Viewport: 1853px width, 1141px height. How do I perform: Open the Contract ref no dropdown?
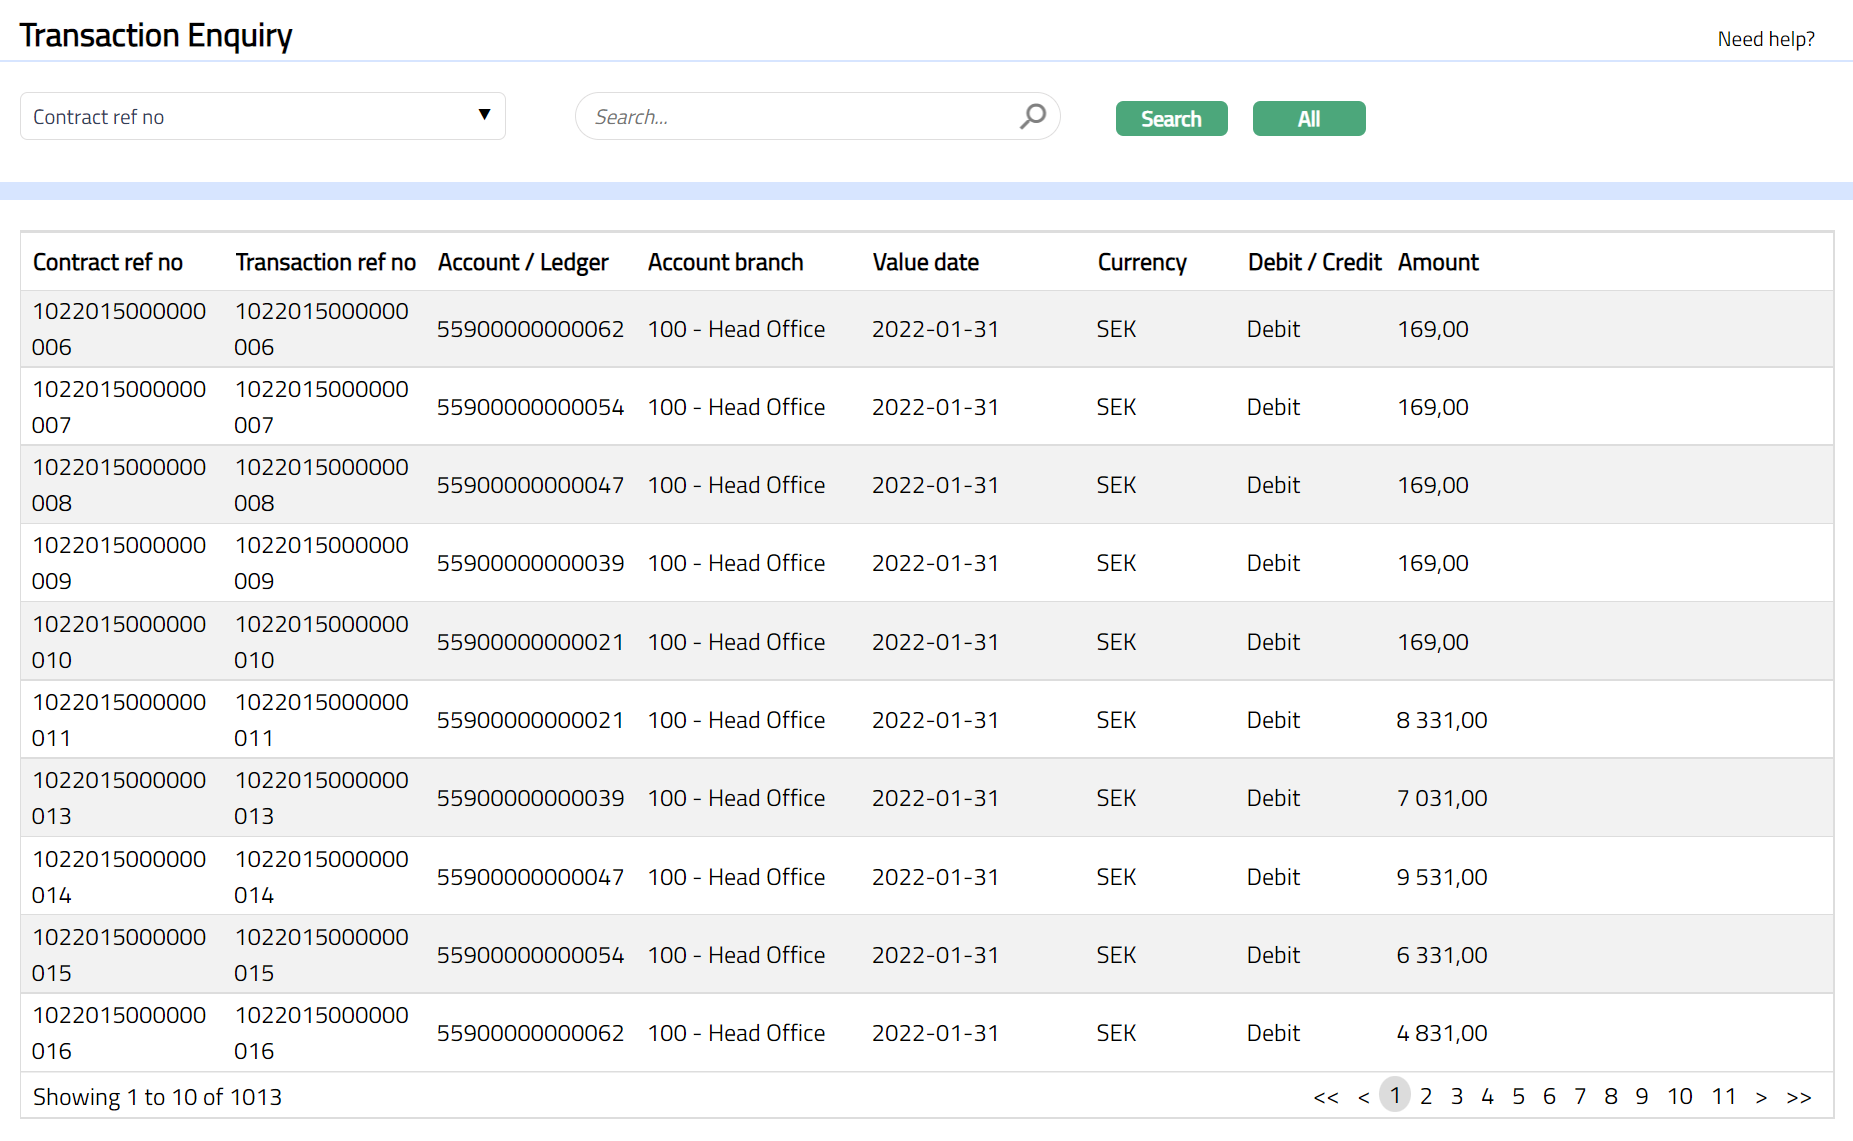[262, 116]
